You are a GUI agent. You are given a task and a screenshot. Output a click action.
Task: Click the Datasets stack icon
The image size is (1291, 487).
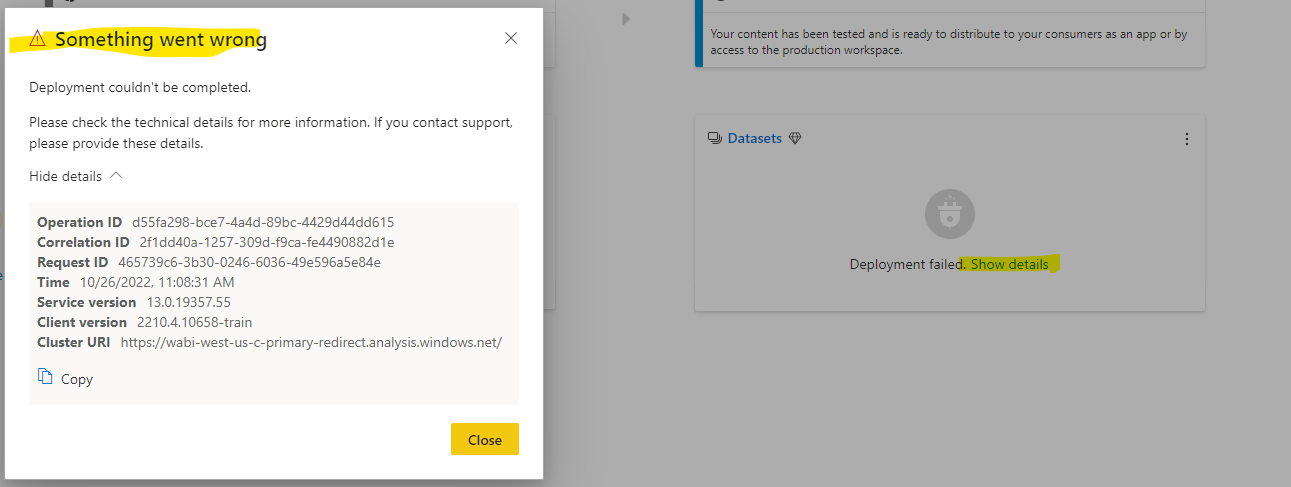click(714, 139)
